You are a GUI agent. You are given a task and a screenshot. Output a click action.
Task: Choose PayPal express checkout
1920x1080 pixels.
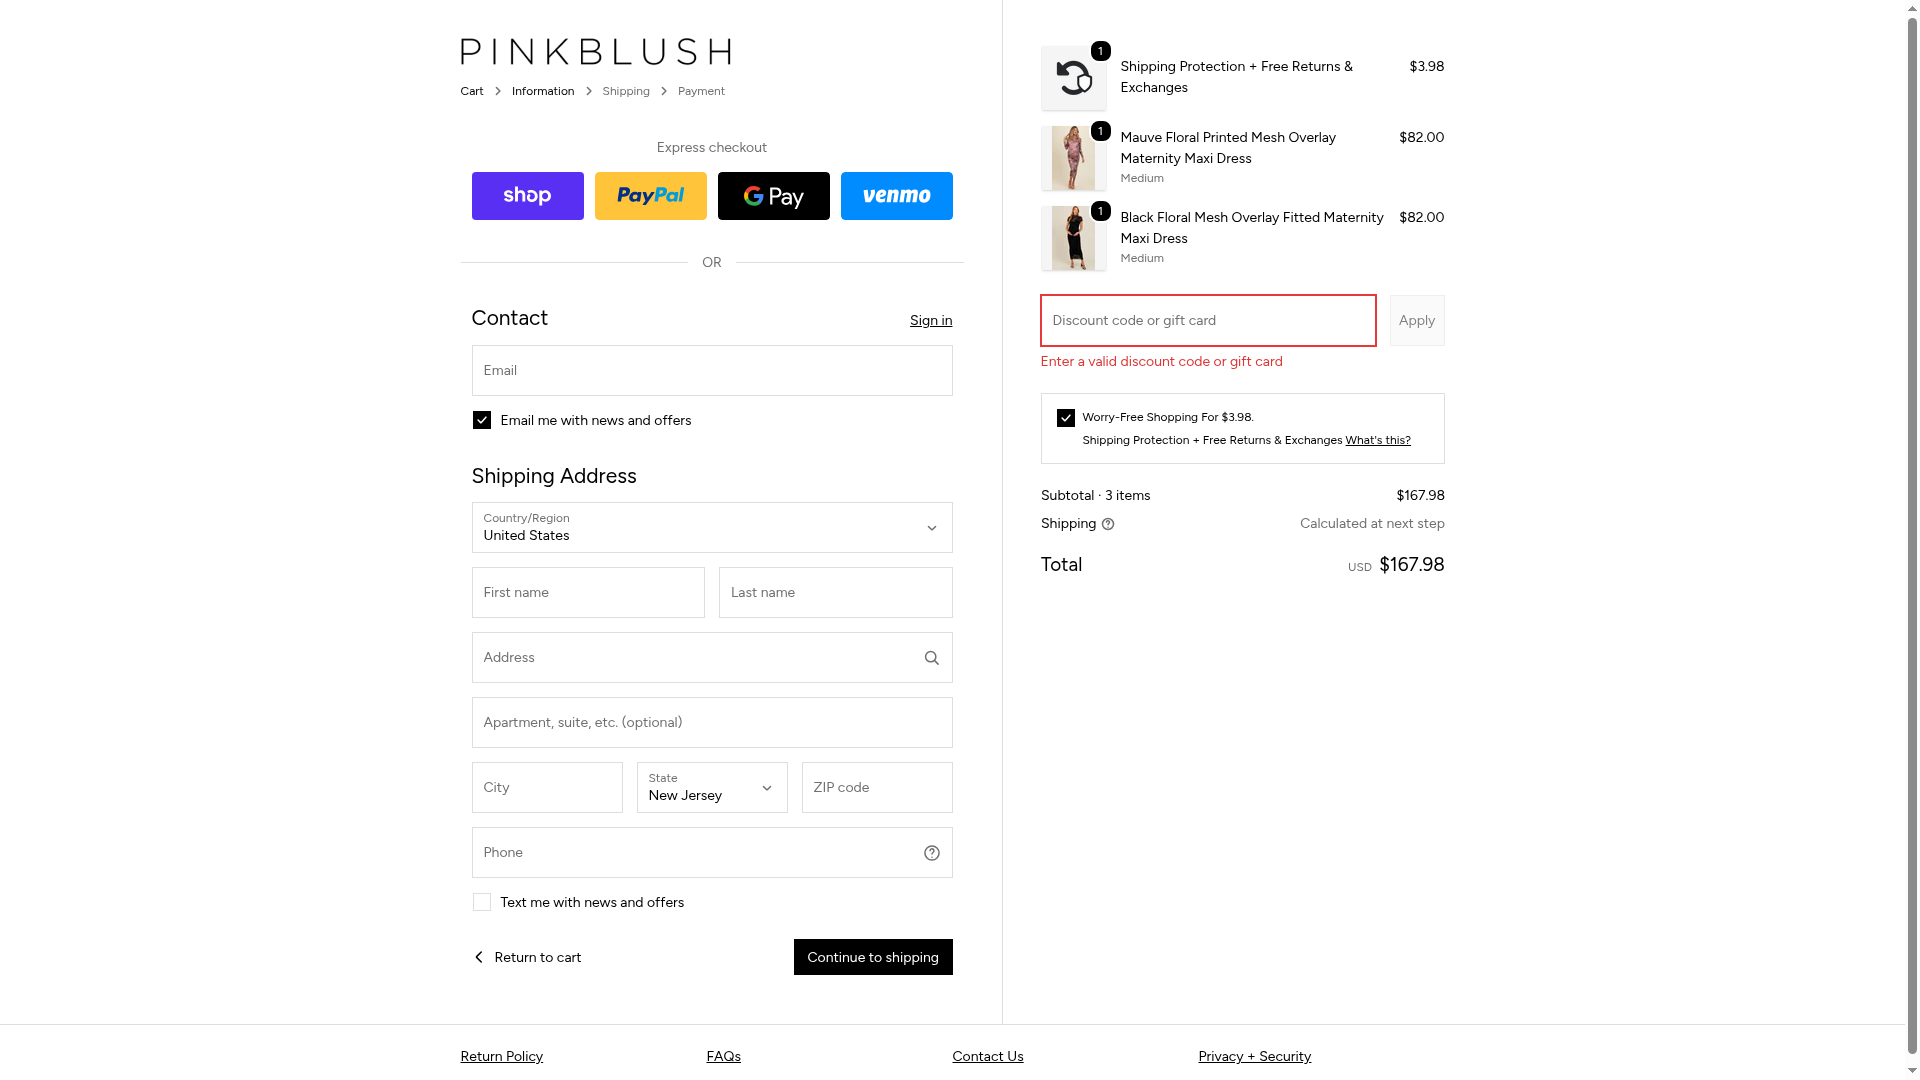coord(650,196)
